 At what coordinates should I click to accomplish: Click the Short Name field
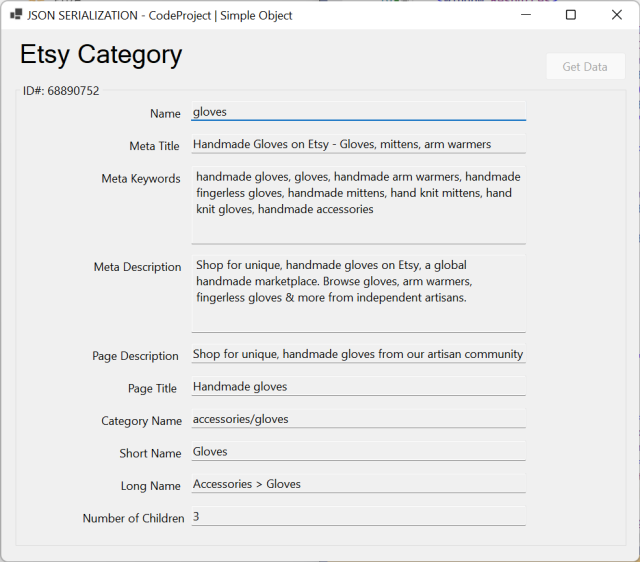click(358, 451)
